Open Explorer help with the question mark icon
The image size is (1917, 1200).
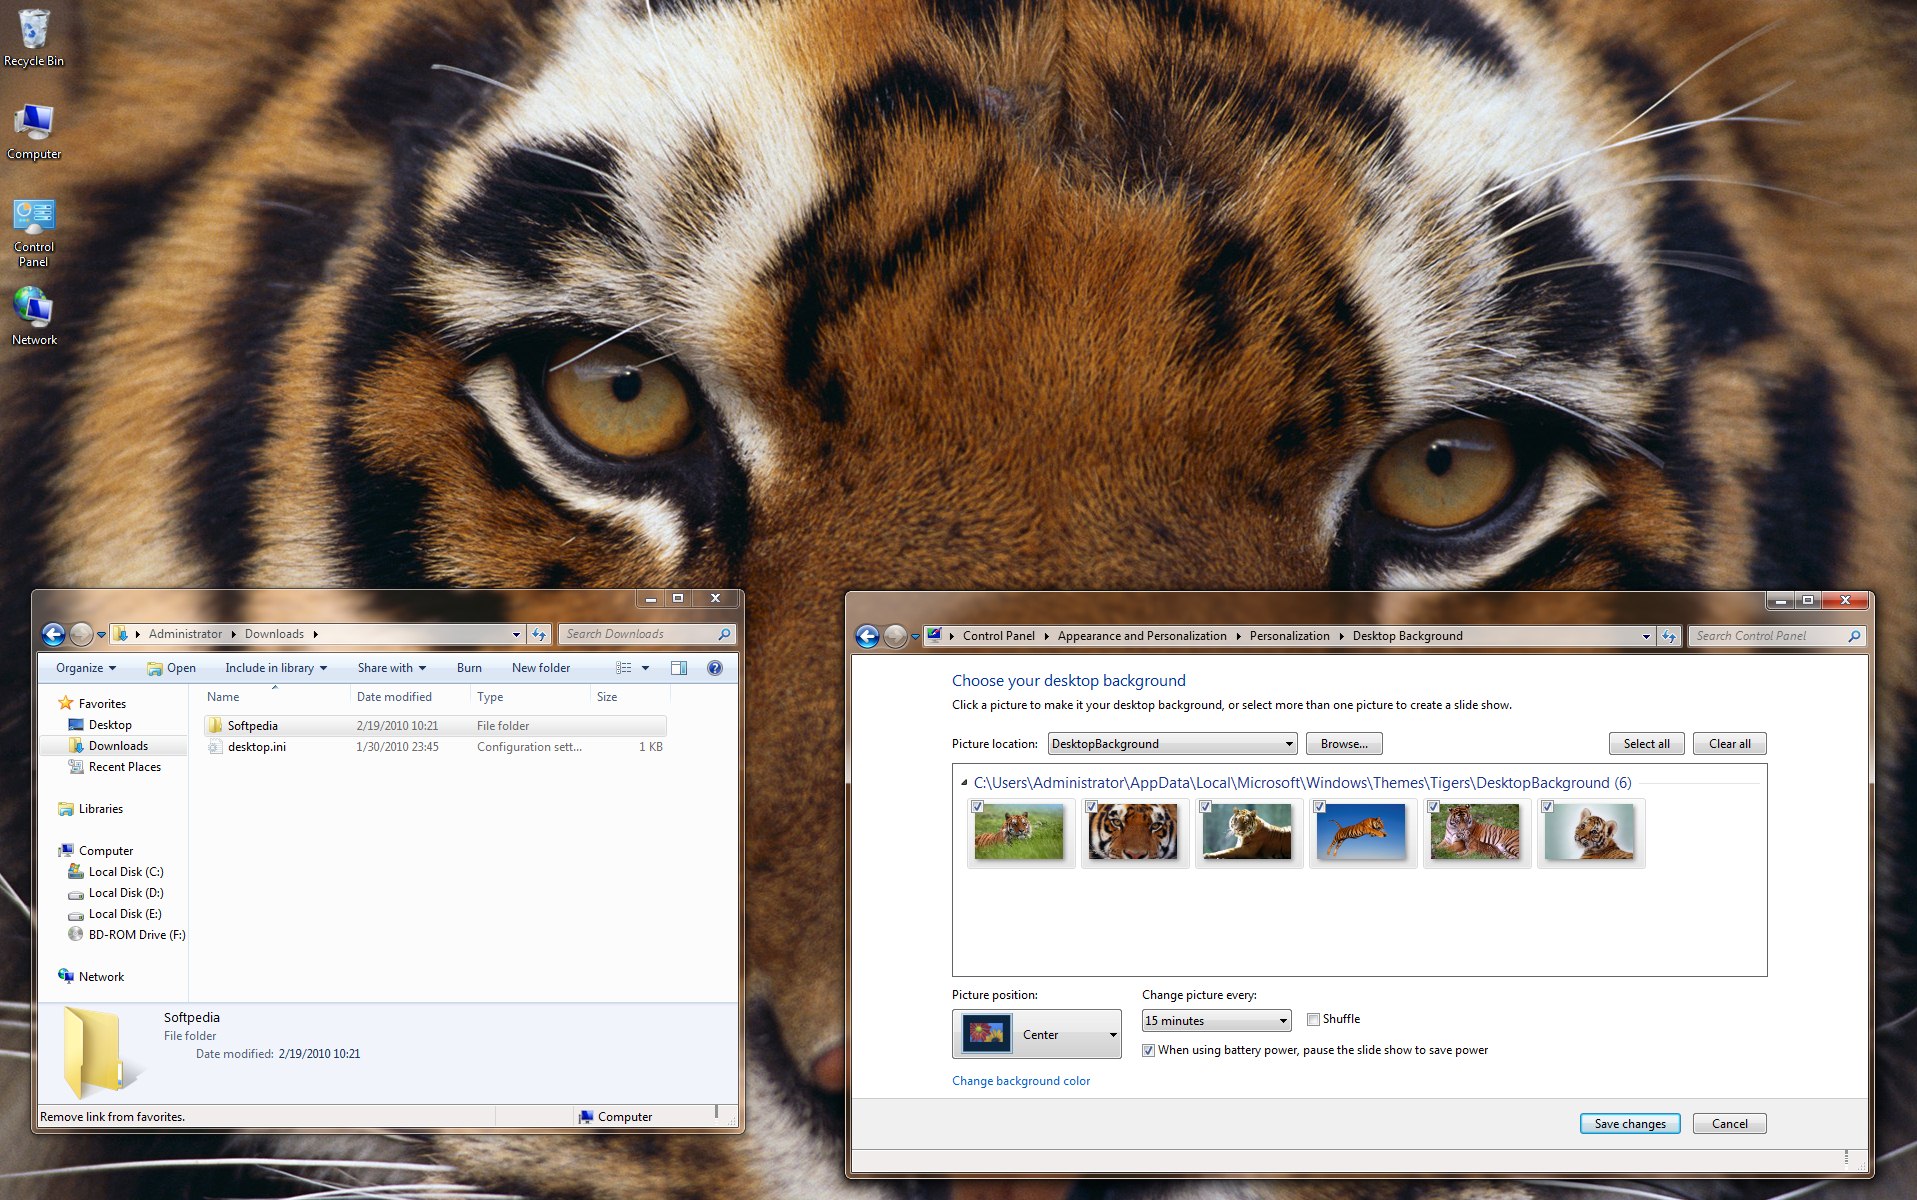(x=715, y=668)
